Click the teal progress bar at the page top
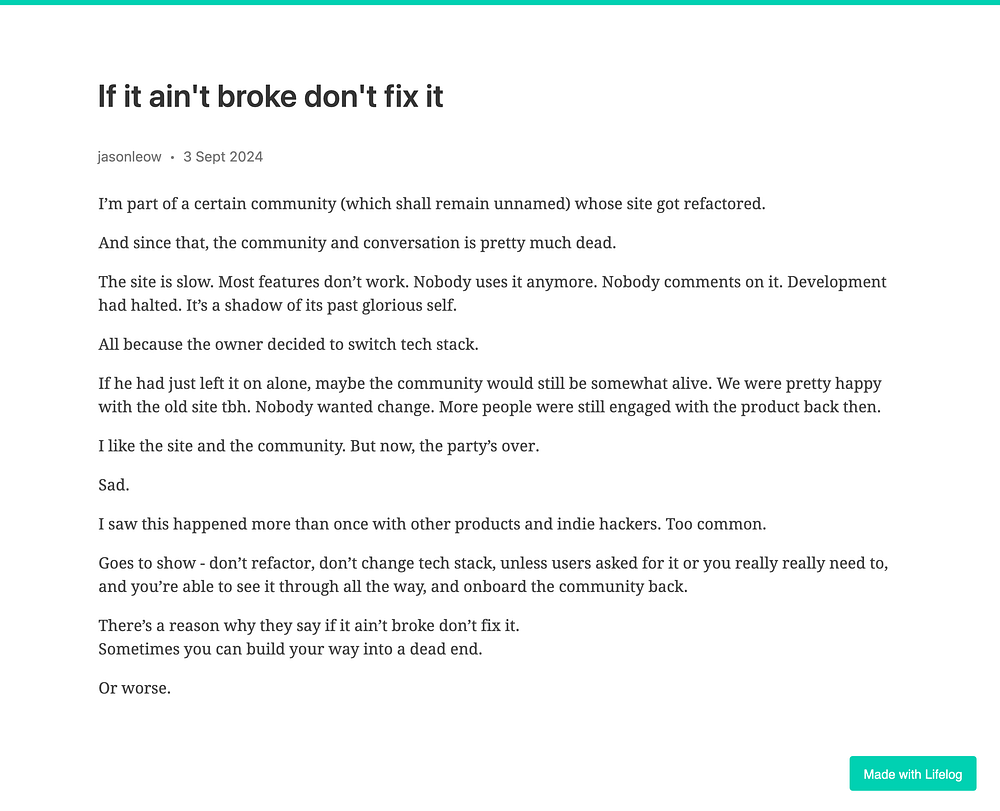The height and width of the screenshot is (811, 1000). (500, 2)
